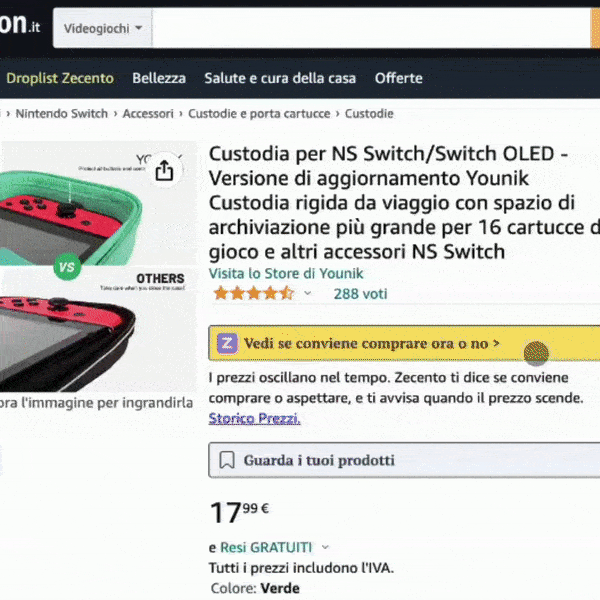Click the Guarda i tuoi prodotti button
This screenshot has width=600, height=600.
point(404,460)
